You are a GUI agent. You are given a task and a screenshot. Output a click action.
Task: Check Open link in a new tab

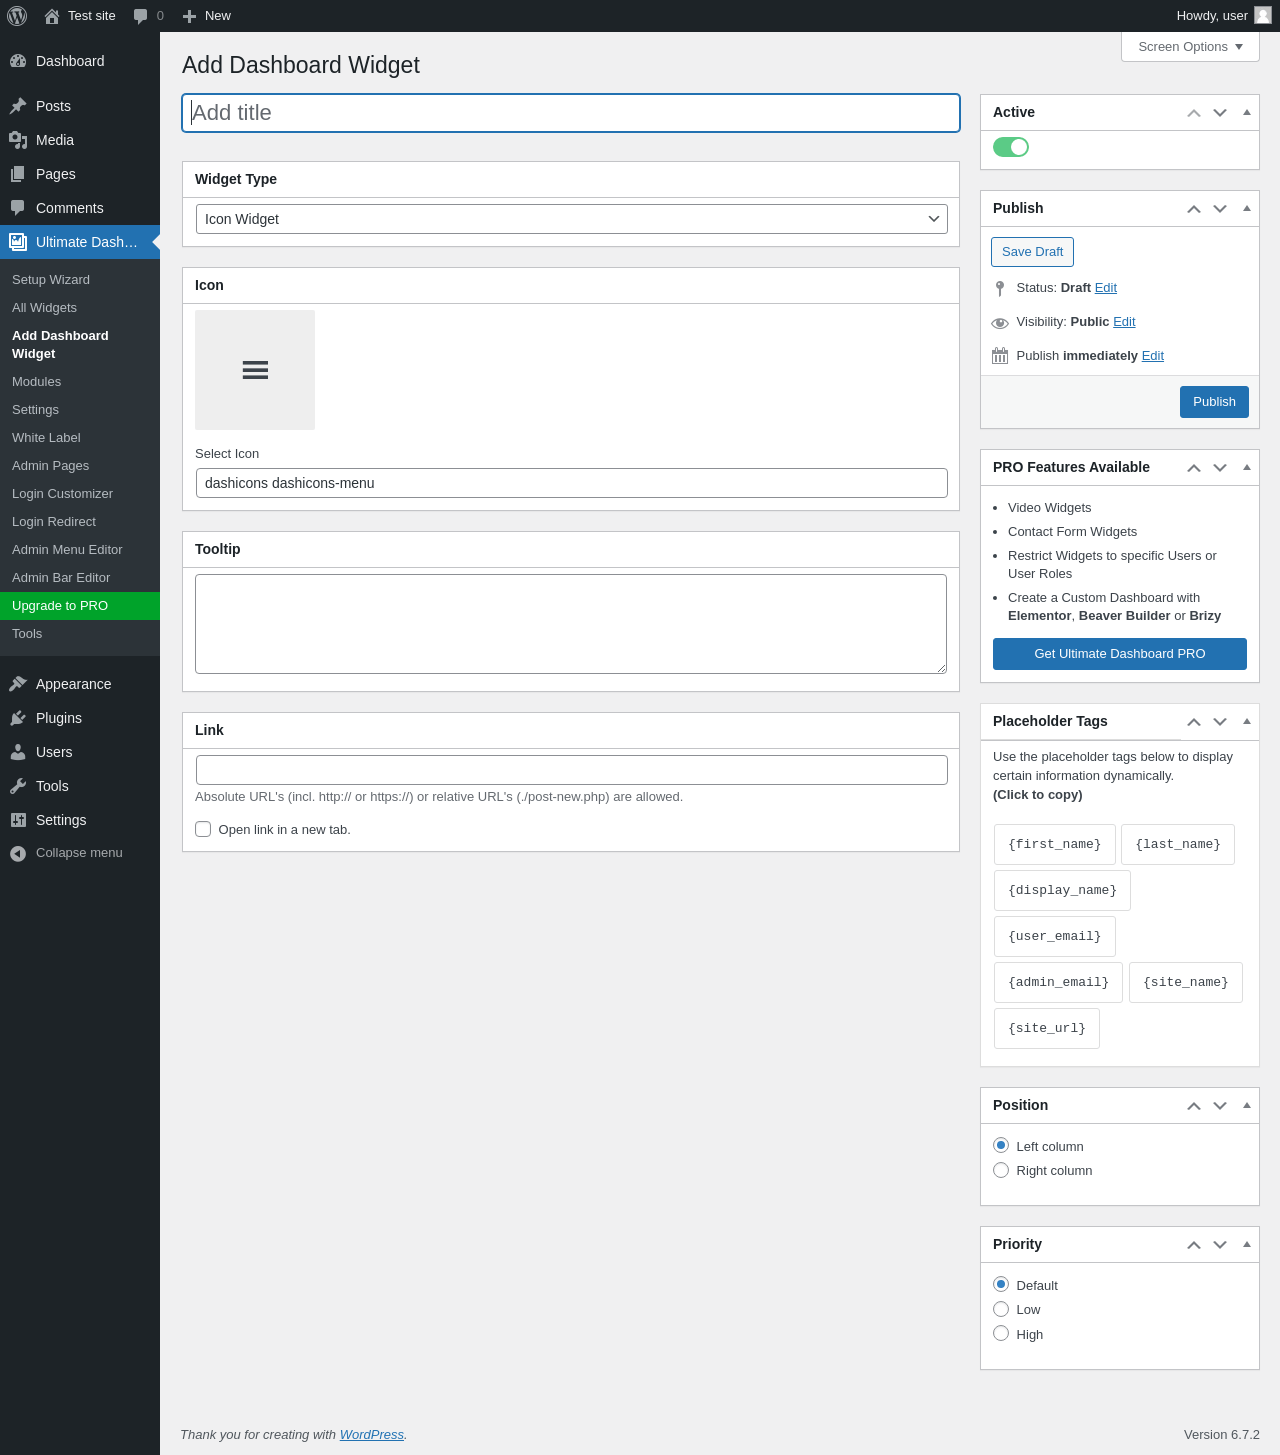coord(203,829)
